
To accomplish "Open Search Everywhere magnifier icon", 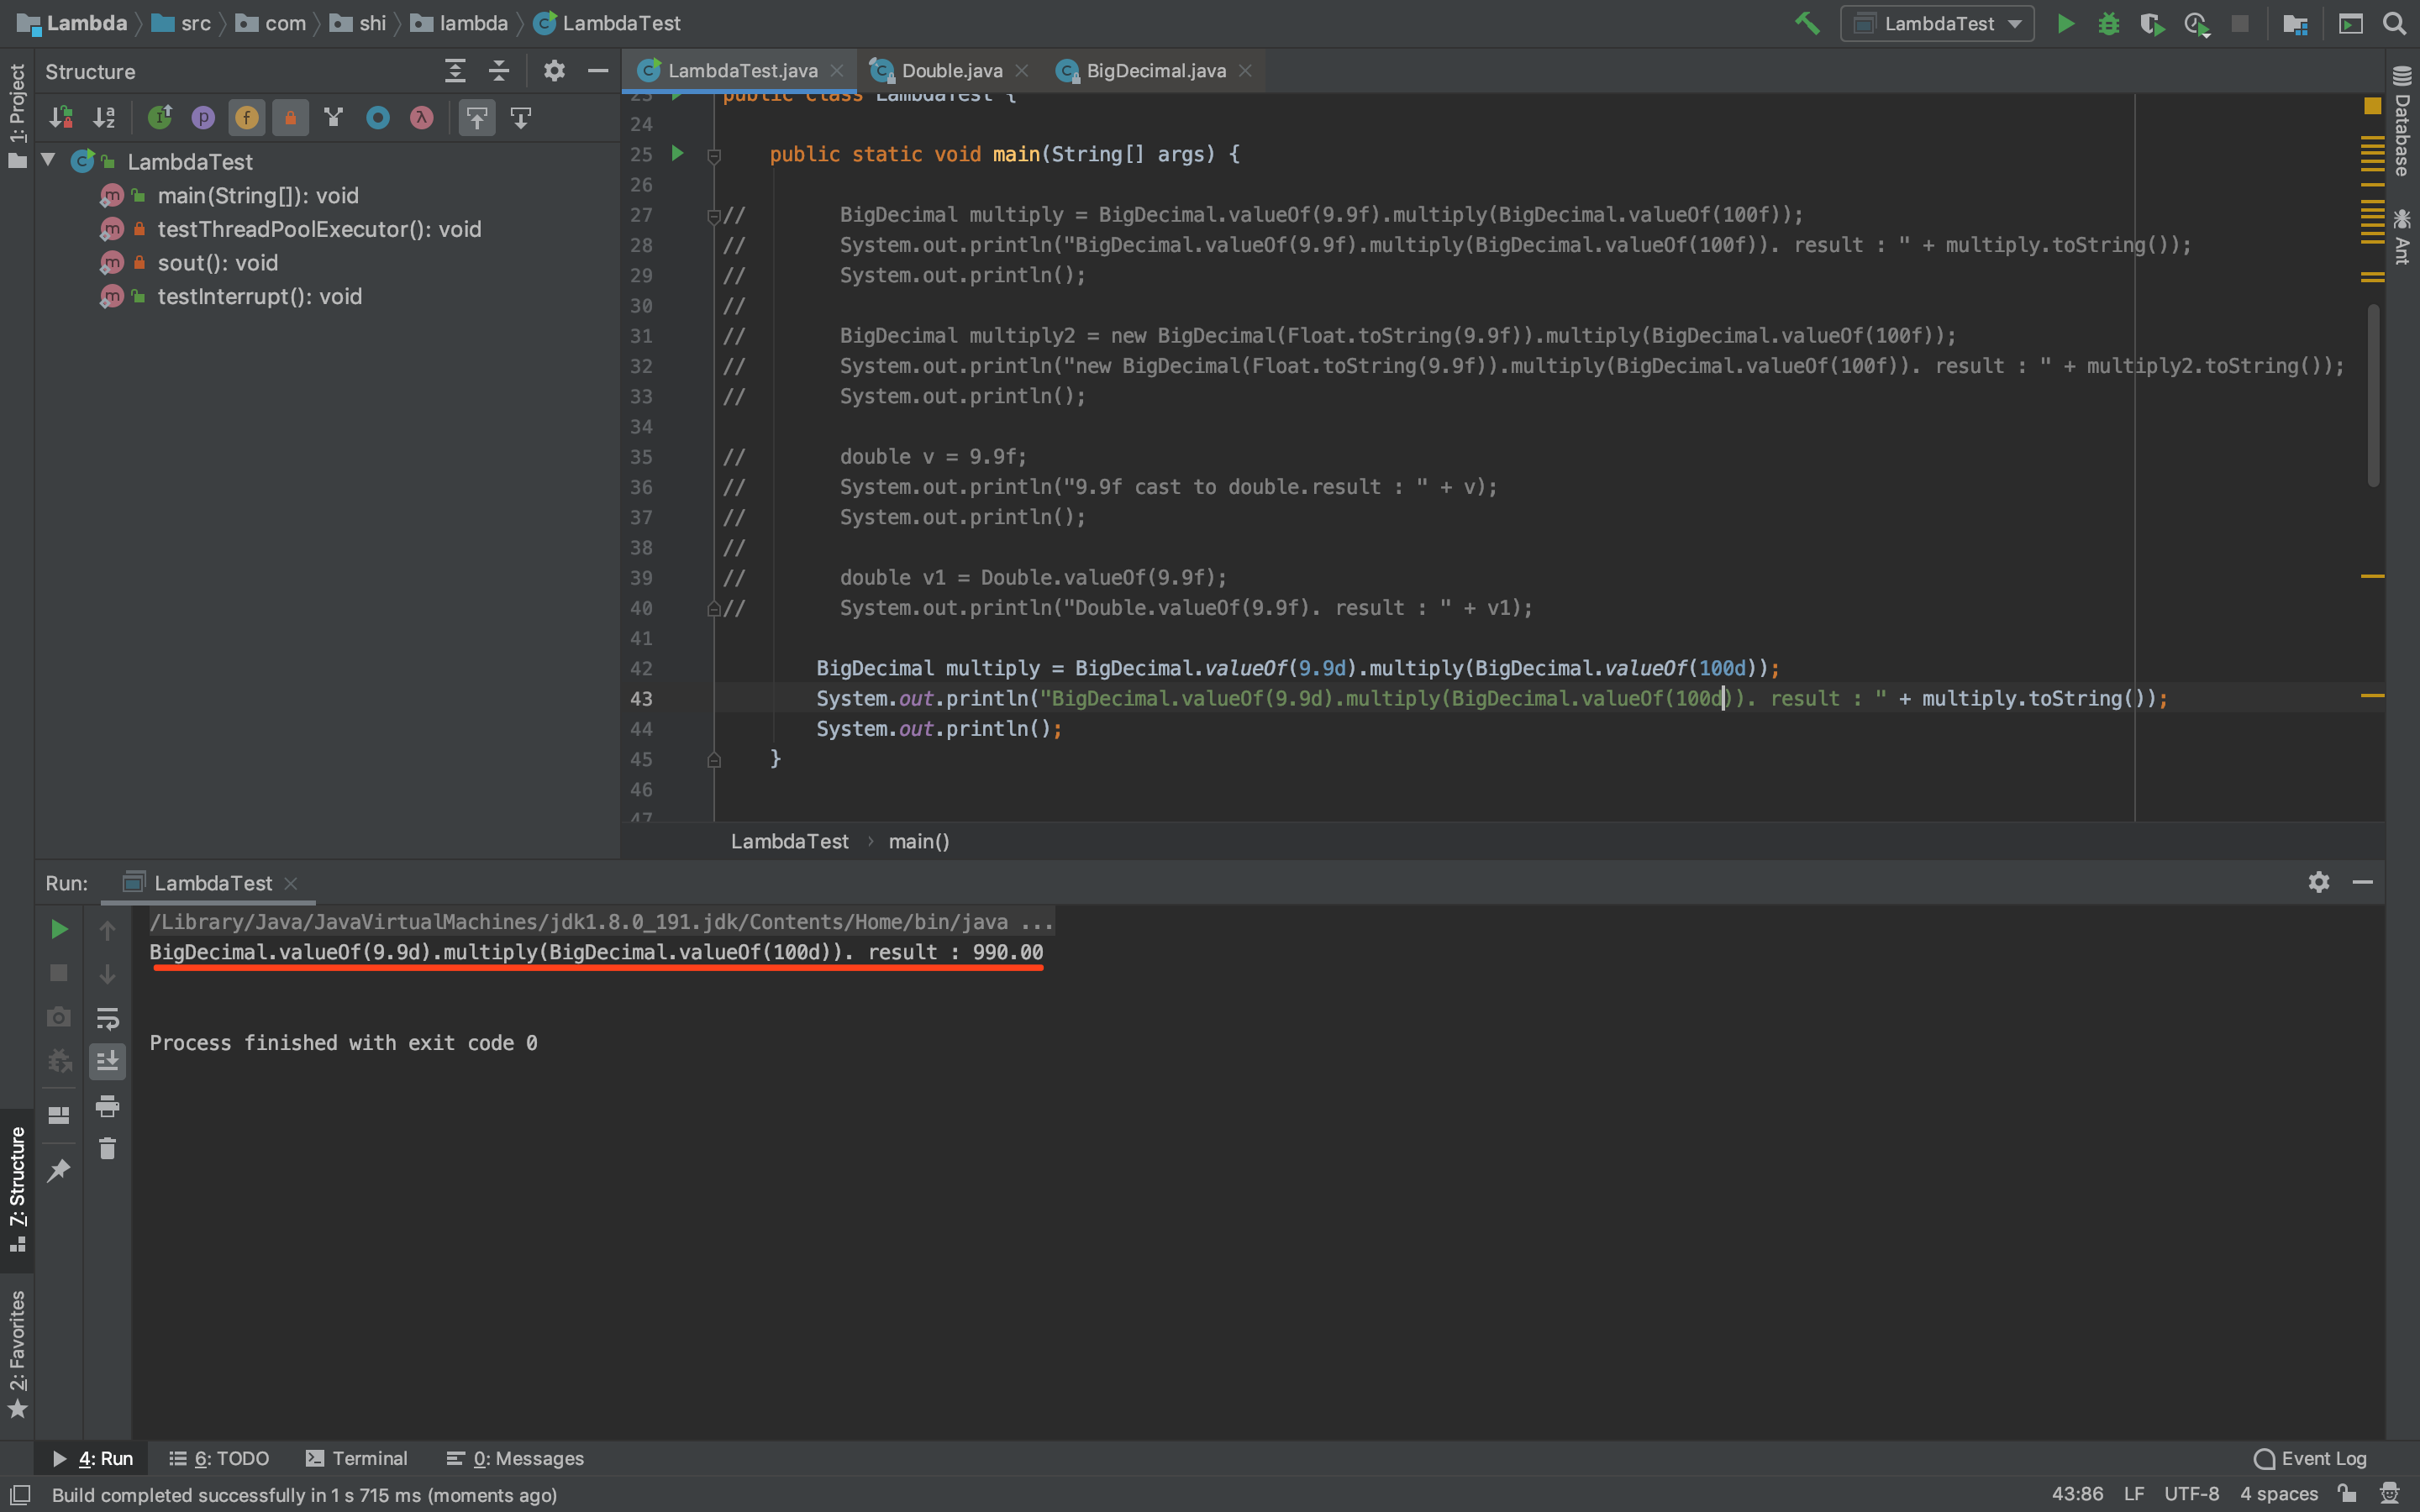I will tap(2394, 23).
